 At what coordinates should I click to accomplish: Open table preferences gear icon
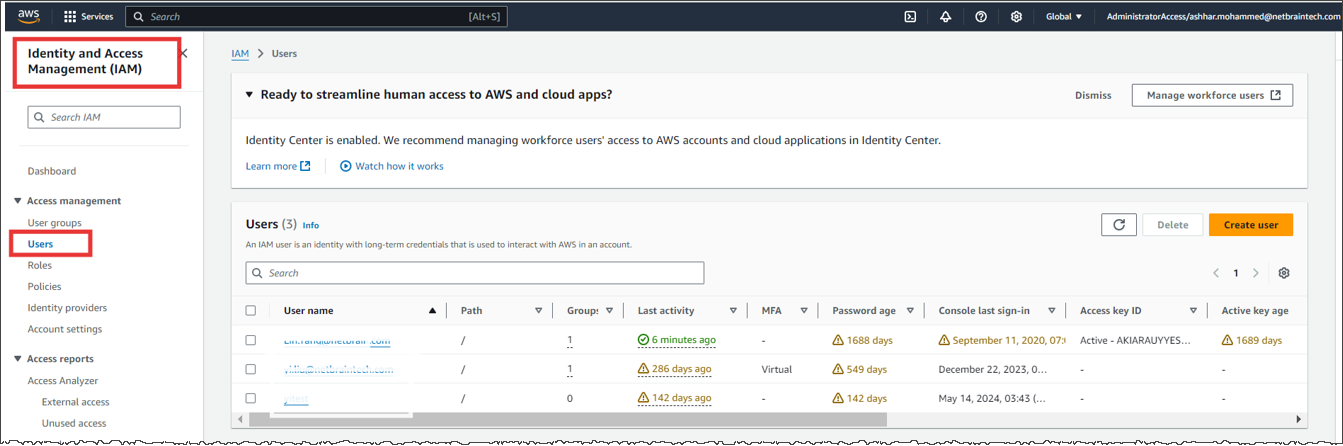point(1284,273)
